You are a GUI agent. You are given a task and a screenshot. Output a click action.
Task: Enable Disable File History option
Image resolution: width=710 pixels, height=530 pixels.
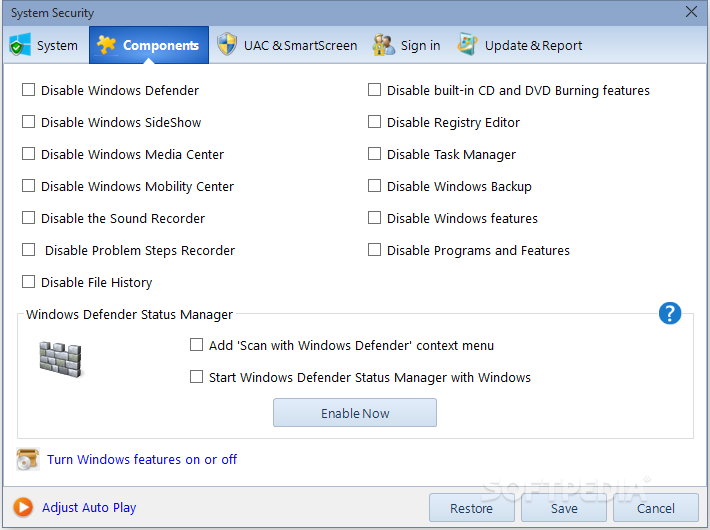point(29,282)
